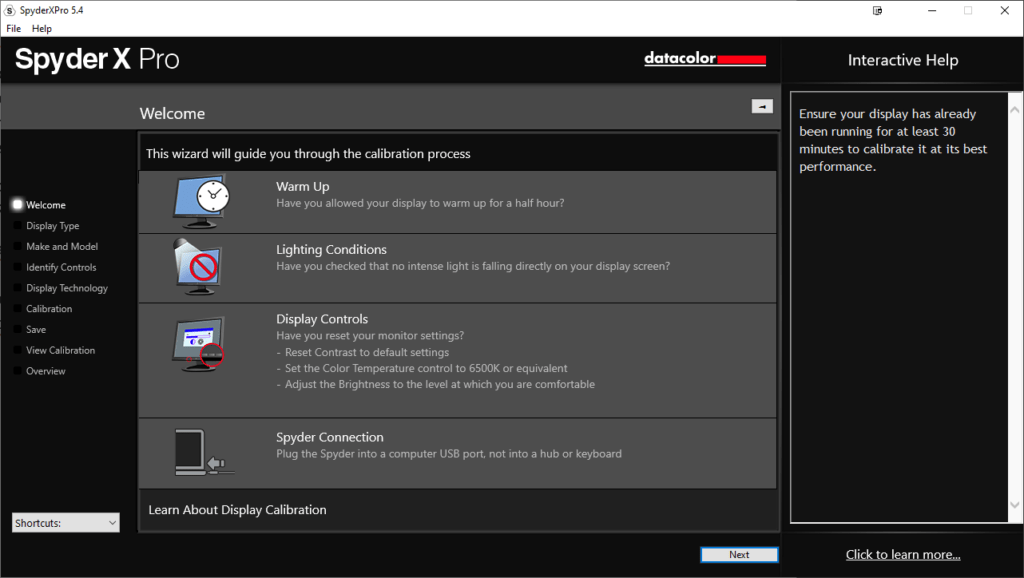Collapse help panel with arrow button
The width and height of the screenshot is (1024, 578).
click(x=762, y=106)
